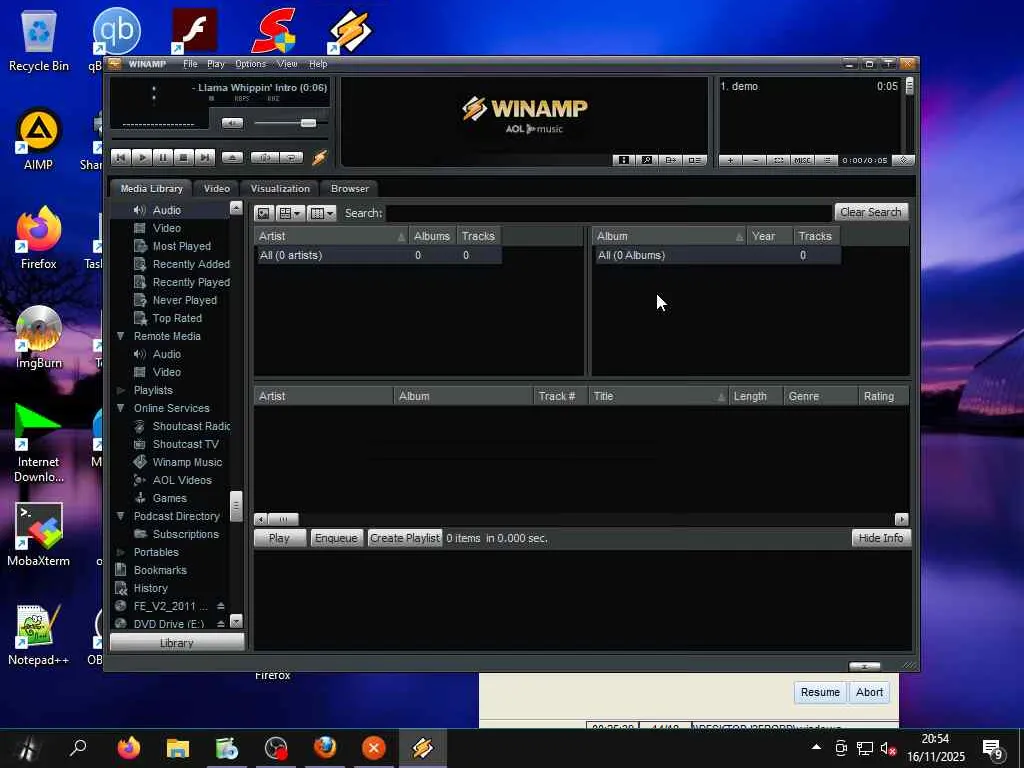Click the Clear Search button

[x=871, y=212]
